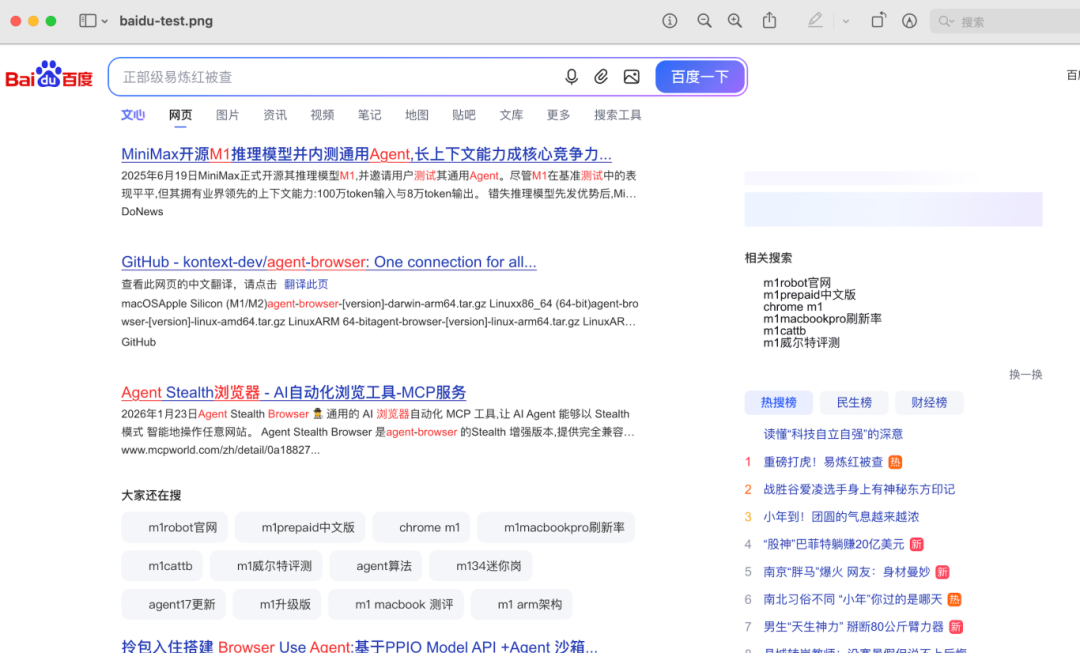
Task: Rotate the image using rotate icon
Action: 878,21
